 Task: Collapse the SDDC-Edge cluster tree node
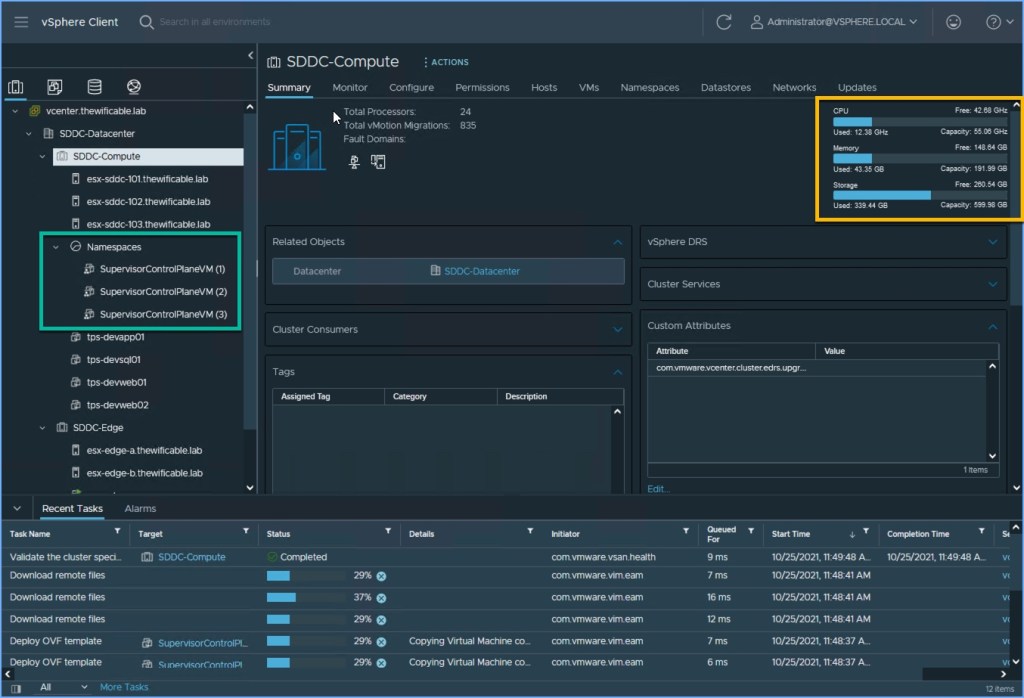click(x=42, y=428)
